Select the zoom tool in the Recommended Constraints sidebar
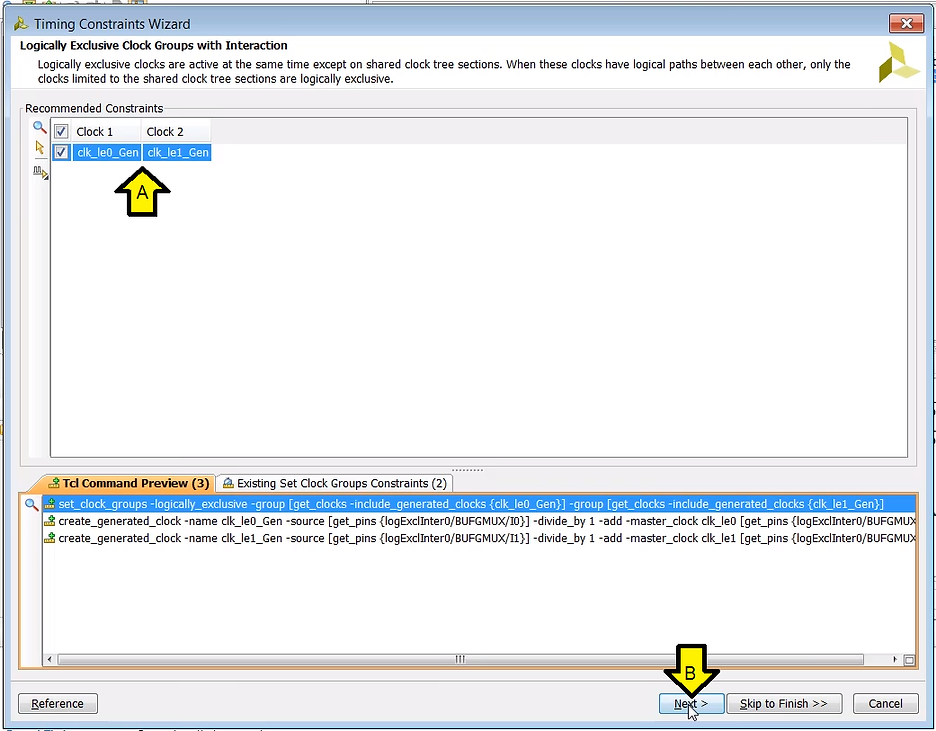 [x=39, y=128]
